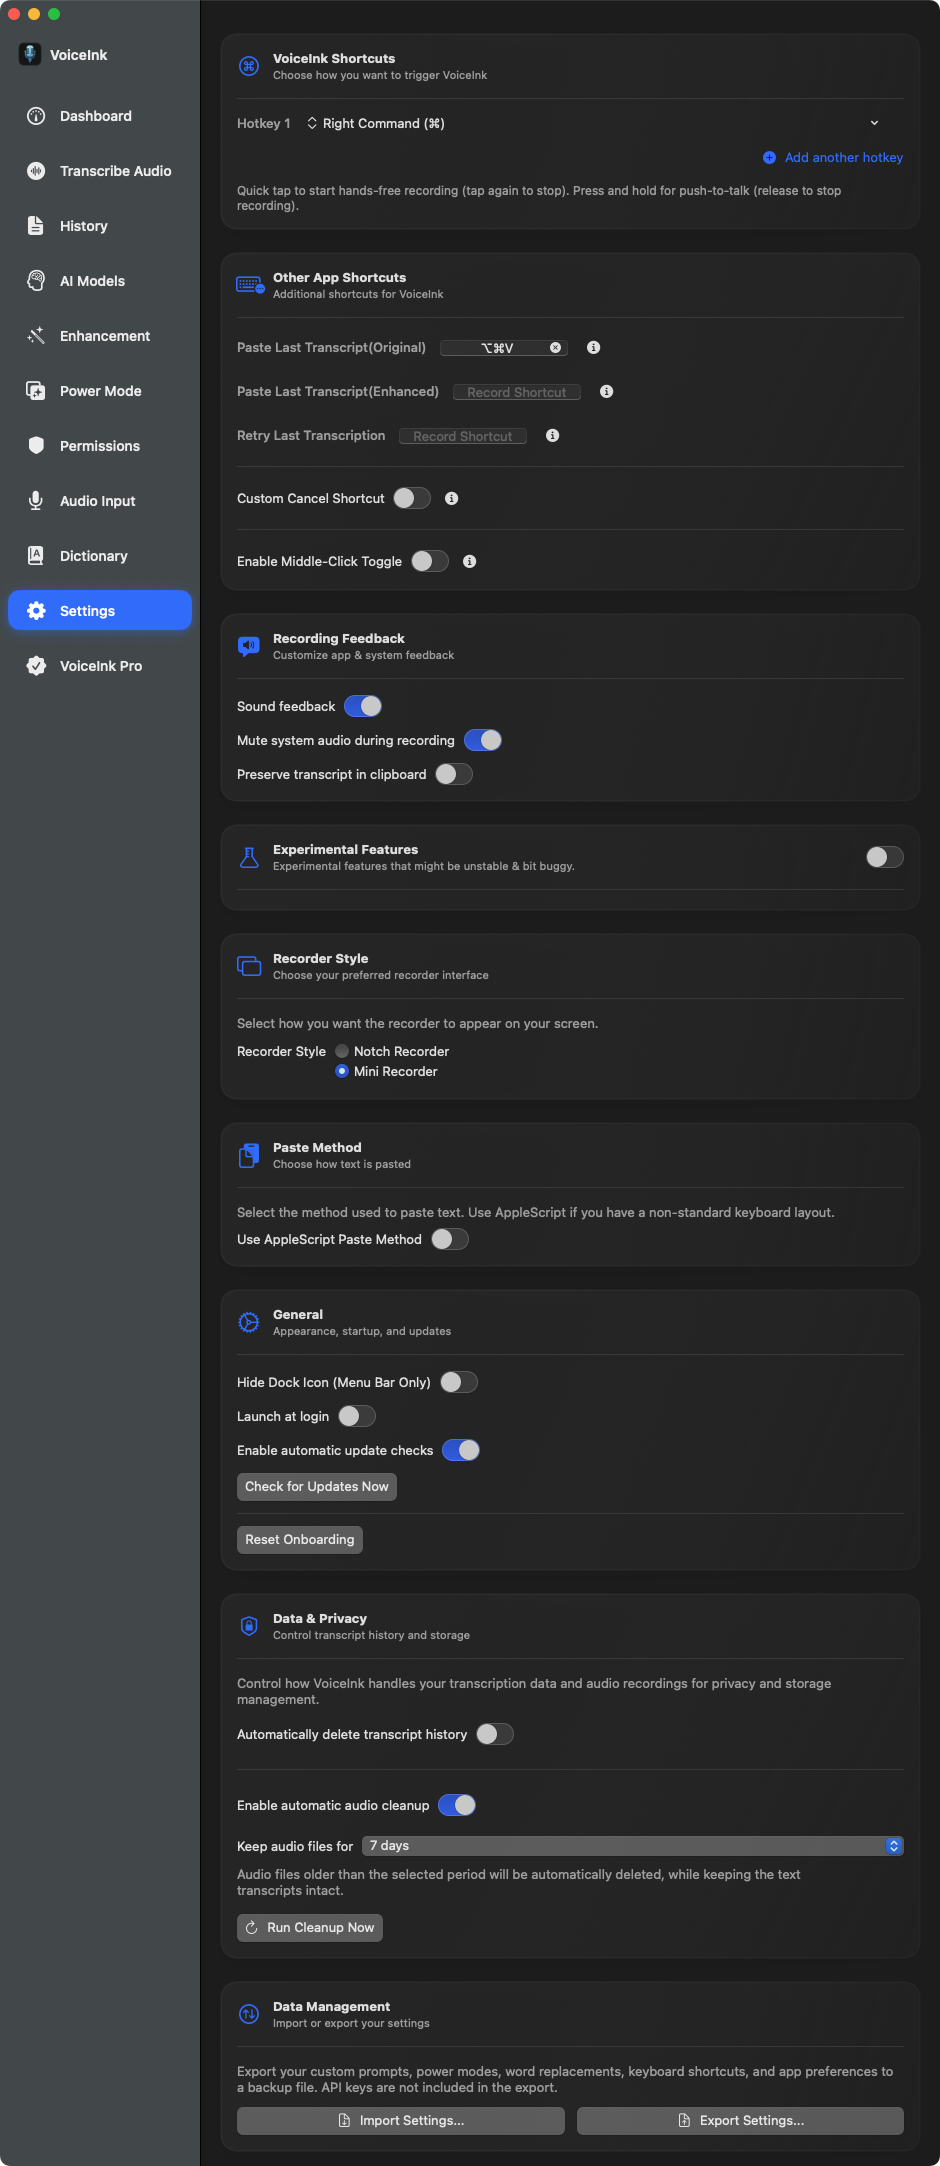This screenshot has width=940, height=2166.
Task: Click info icon next to Enable Middle-Click Toggle
Action: 469,562
